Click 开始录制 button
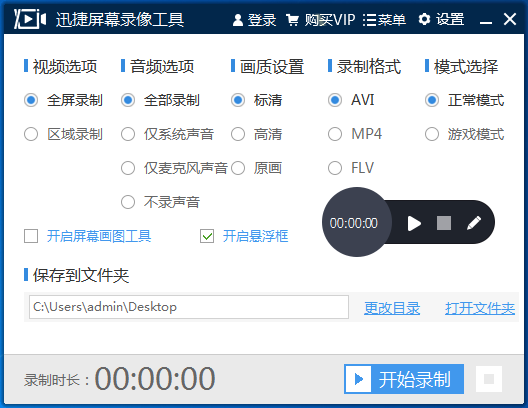 click(x=404, y=379)
